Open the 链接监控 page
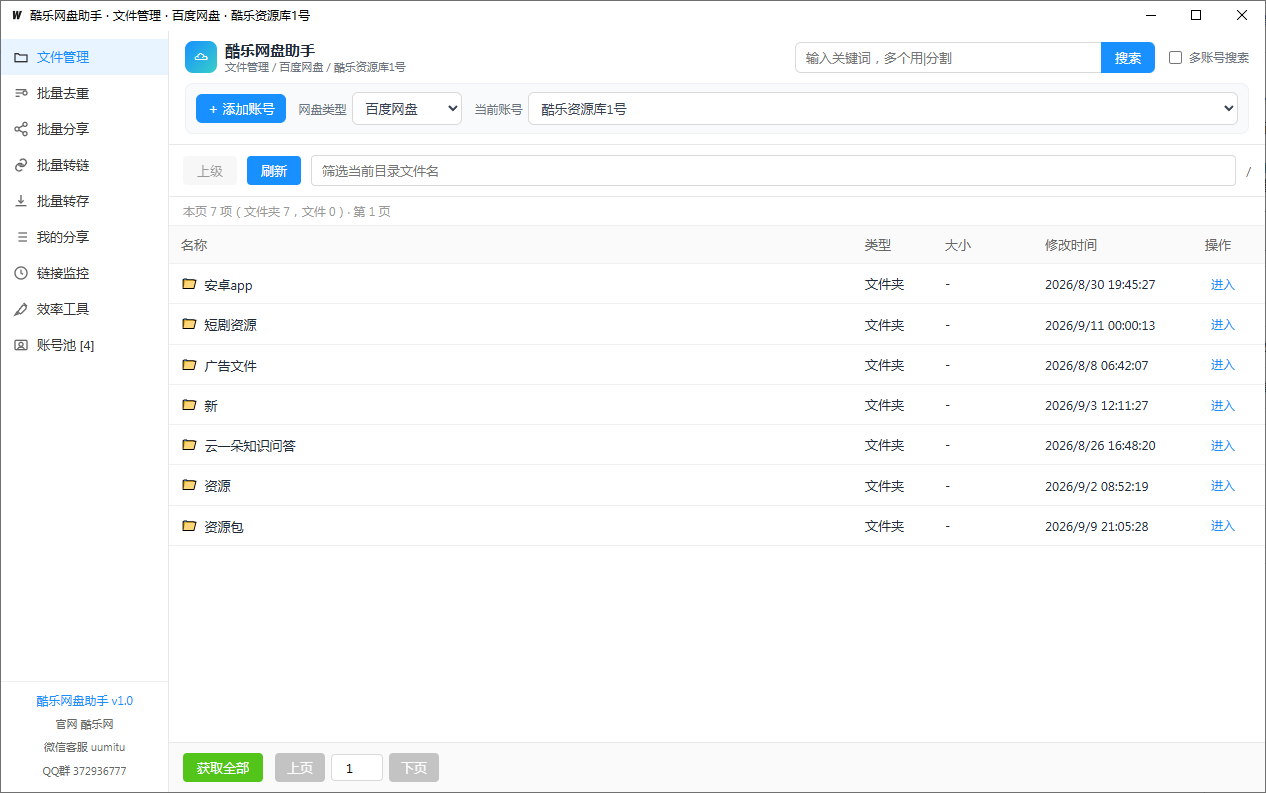The height and width of the screenshot is (793, 1266). (x=84, y=273)
